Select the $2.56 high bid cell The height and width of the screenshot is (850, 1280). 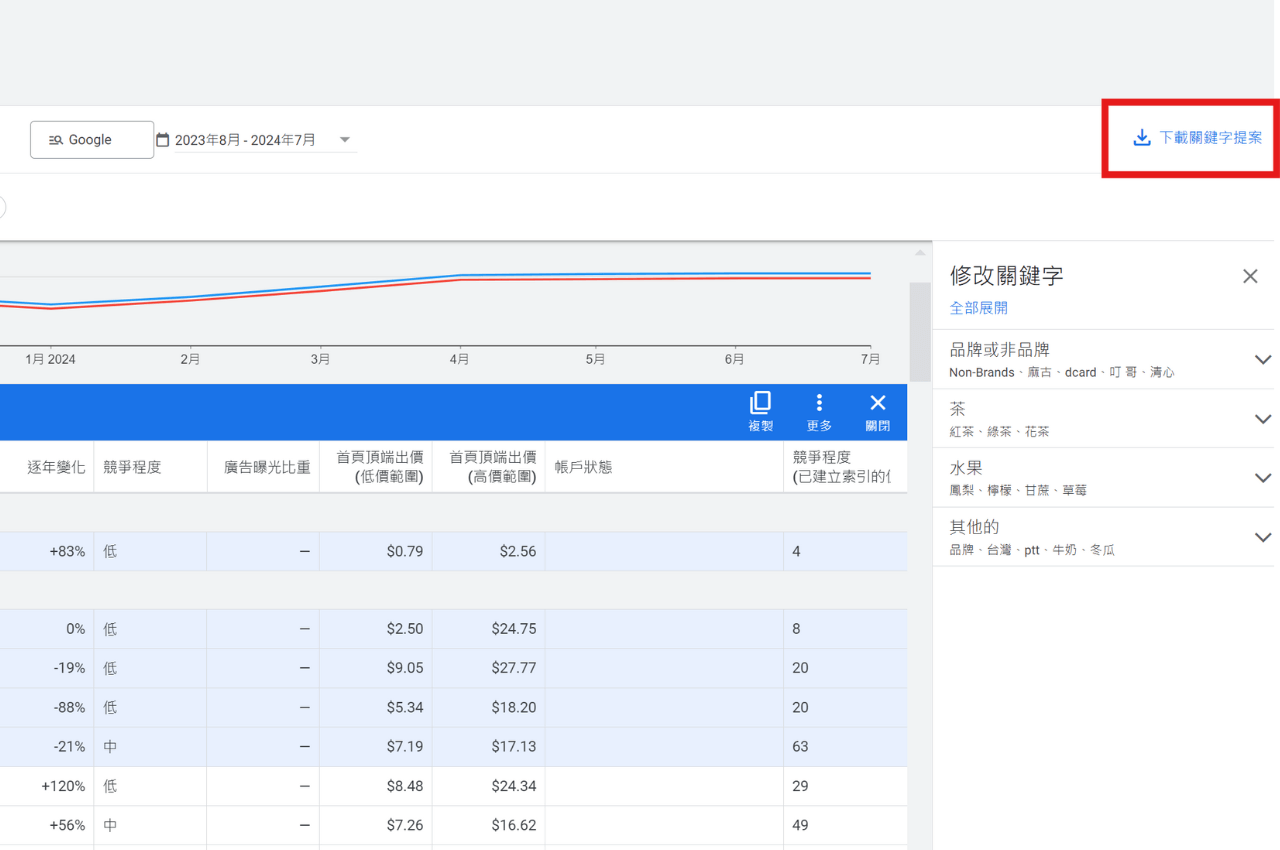[518, 551]
